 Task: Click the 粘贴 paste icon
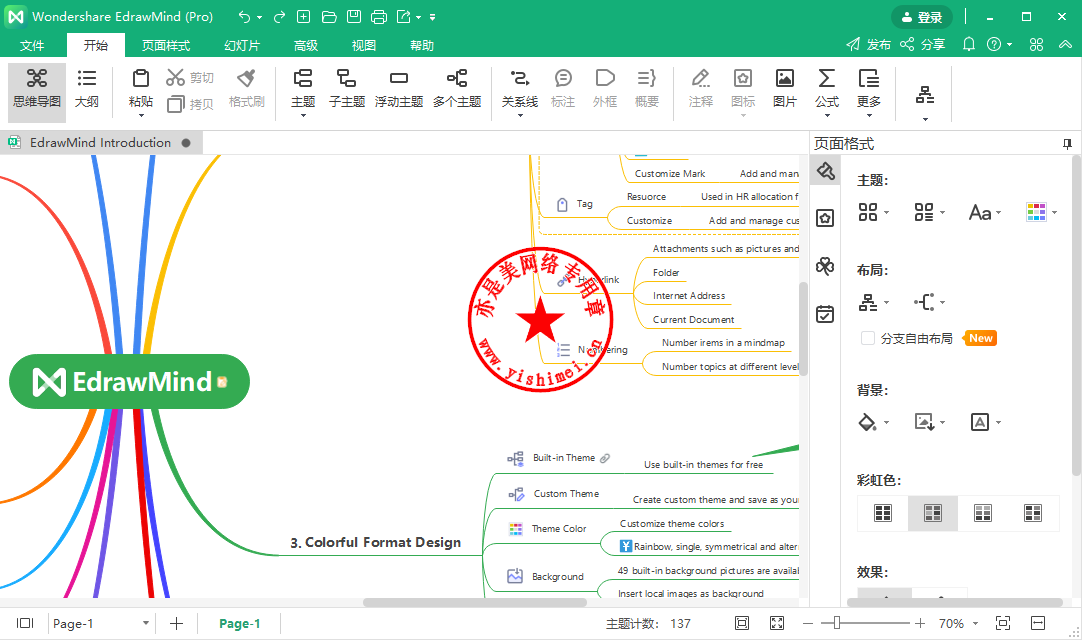click(141, 78)
